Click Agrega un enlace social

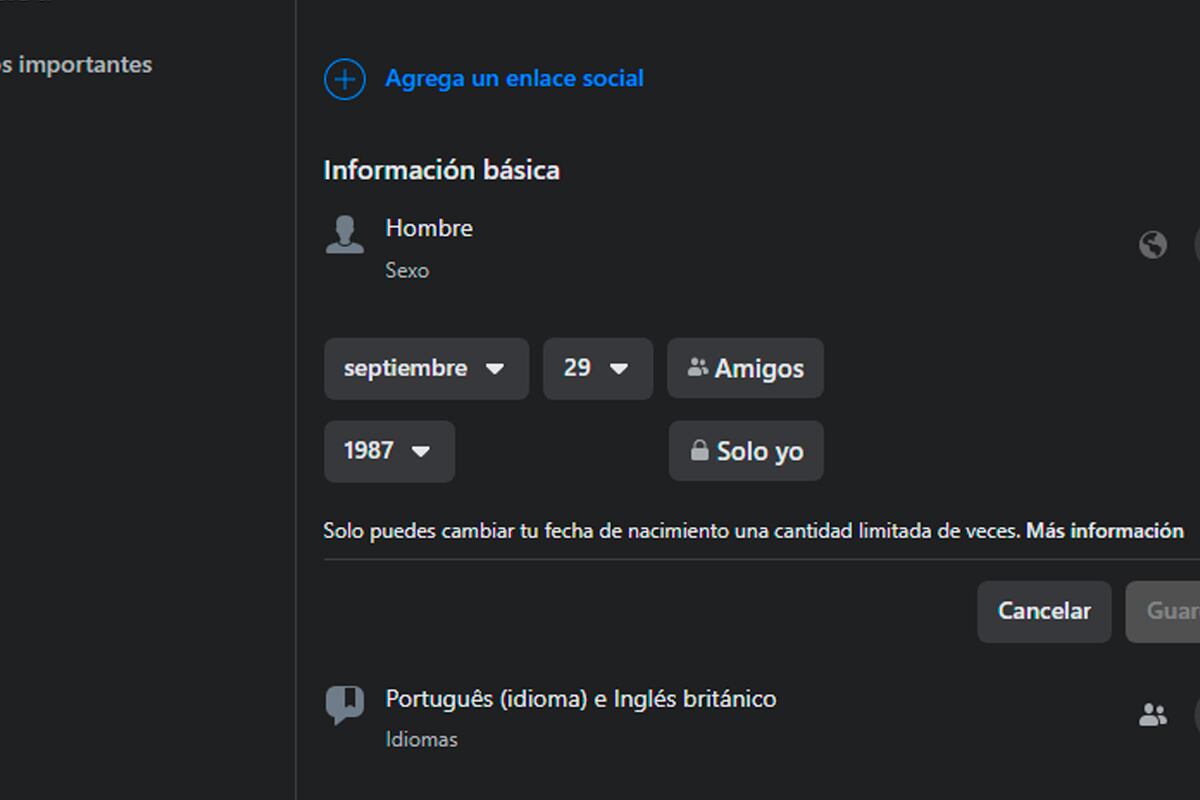coord(515,78)
